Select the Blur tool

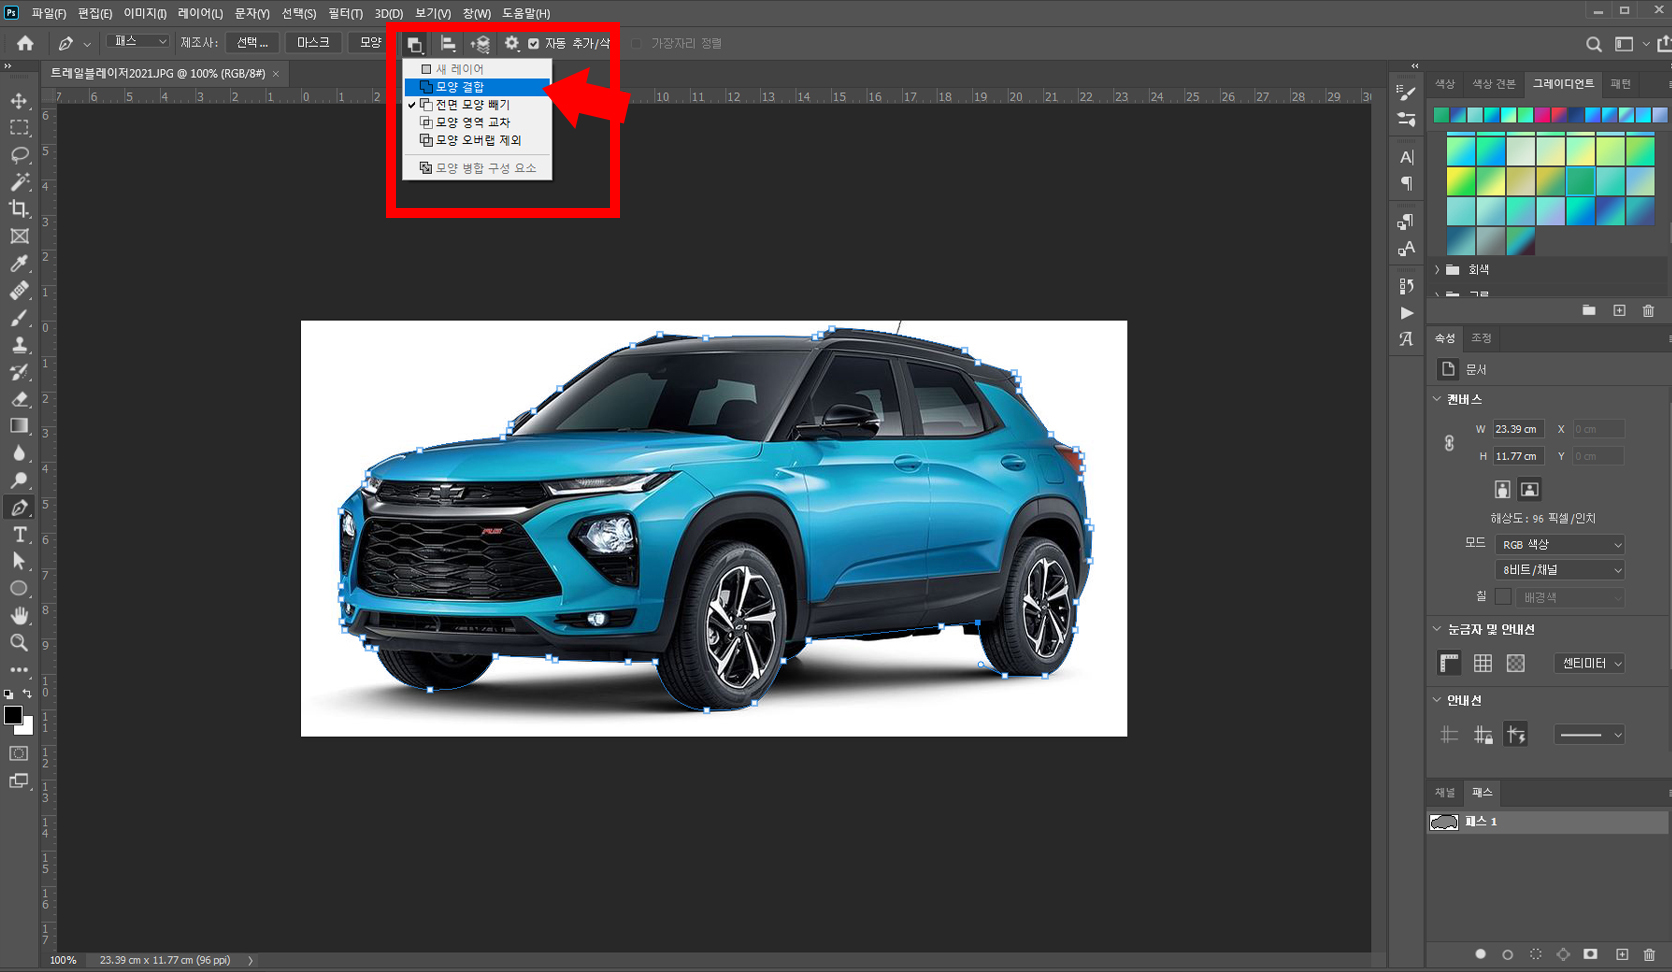click(x=19, y=453)
